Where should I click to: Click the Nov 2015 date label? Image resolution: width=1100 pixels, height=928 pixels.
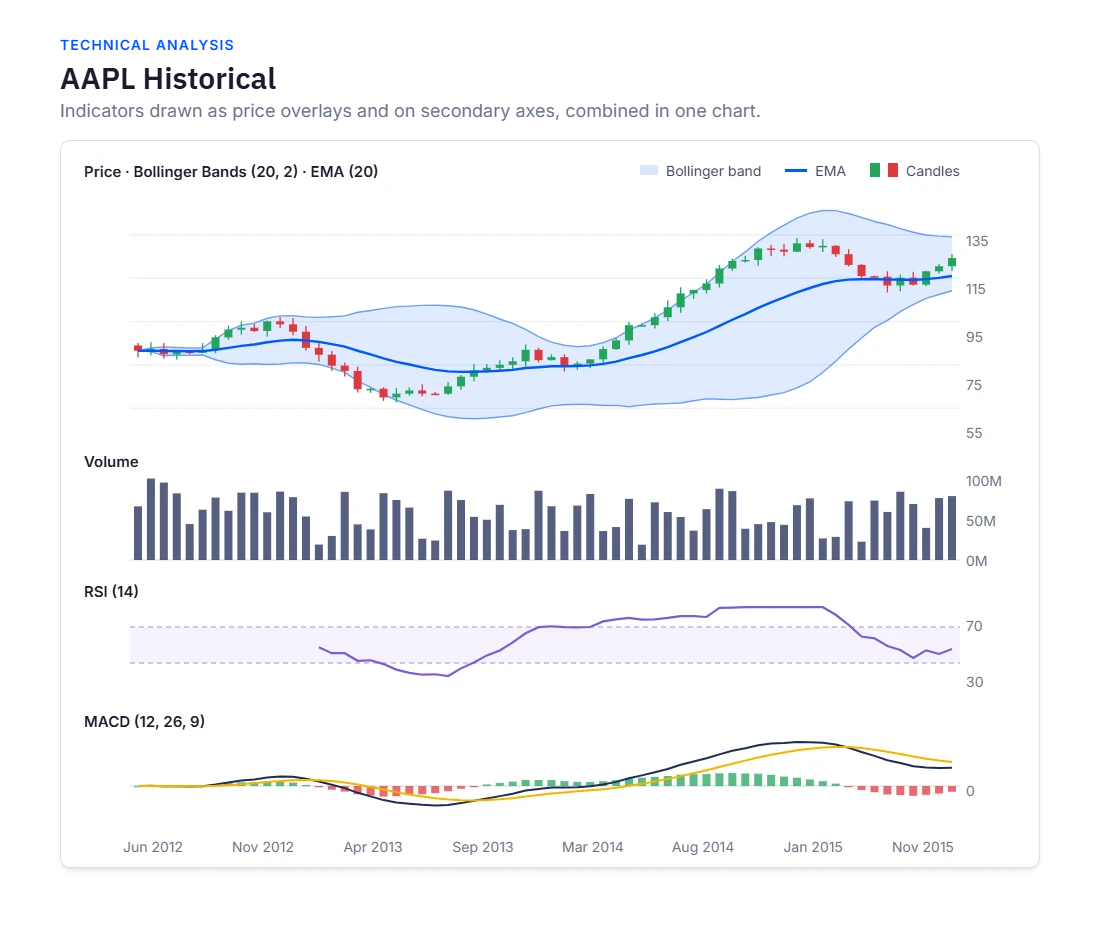923,847
